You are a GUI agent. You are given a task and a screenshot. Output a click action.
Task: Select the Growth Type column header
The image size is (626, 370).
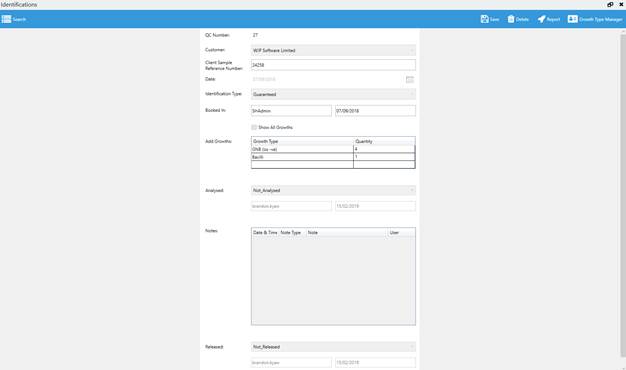302,141
